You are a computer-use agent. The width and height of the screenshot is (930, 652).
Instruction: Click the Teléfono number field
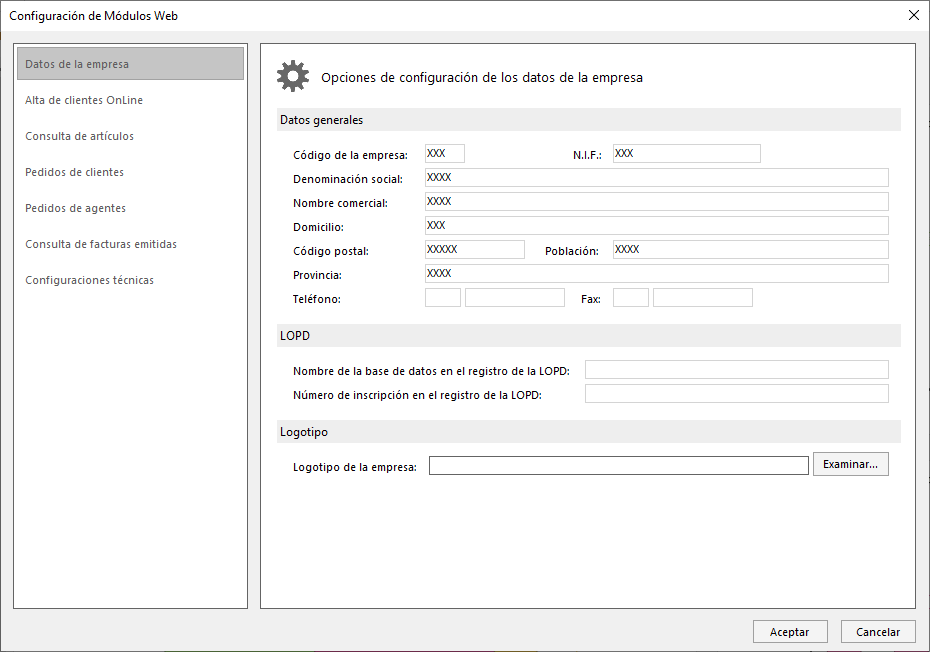click(x=515, y=297)
